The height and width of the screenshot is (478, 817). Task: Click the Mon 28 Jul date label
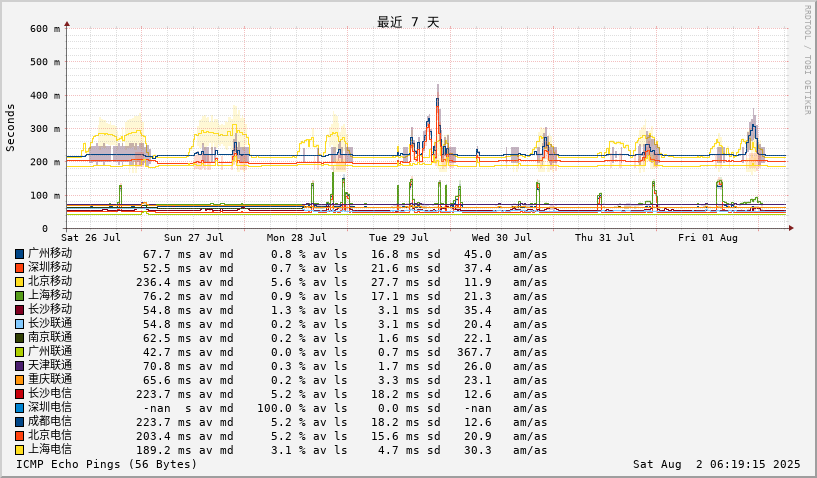pos(296,238)
